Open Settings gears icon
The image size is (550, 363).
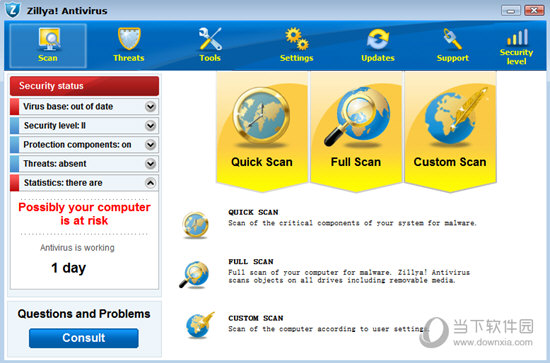[297, 39]
